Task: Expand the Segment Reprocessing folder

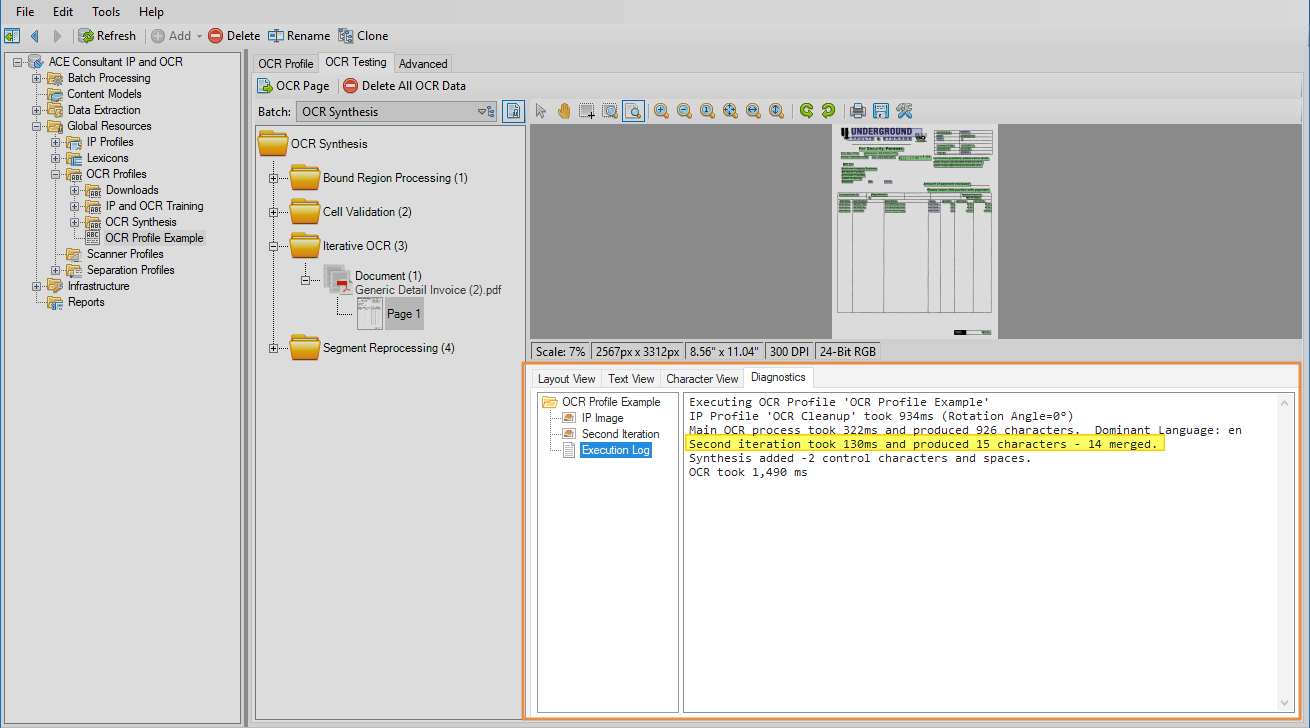Action: 273,348
